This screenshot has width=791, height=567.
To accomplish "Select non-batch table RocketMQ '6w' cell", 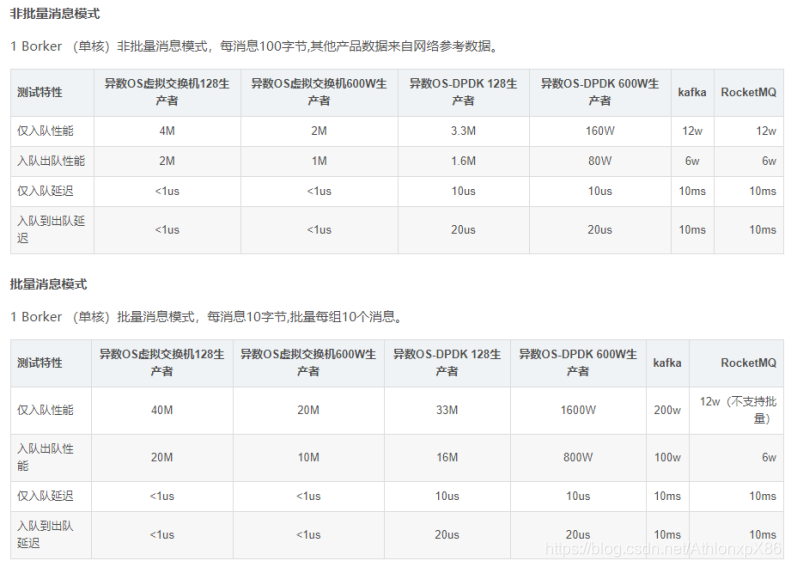I will 749,161.
